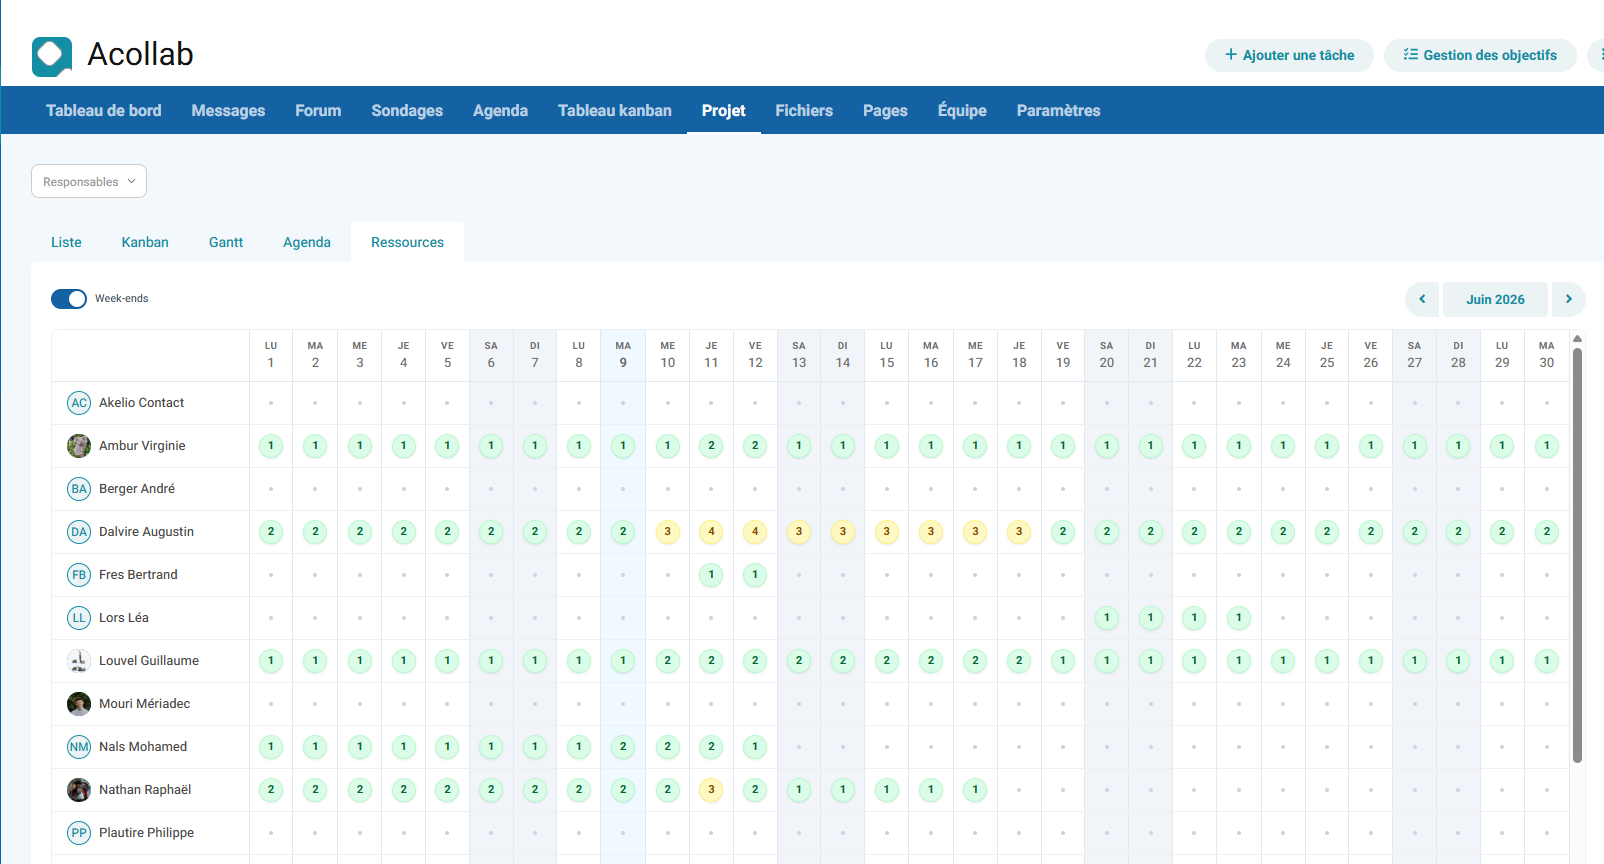The image size is (1604, 864).
Task: Click Lors Léa's badge on June 20
Action: 1107,618
